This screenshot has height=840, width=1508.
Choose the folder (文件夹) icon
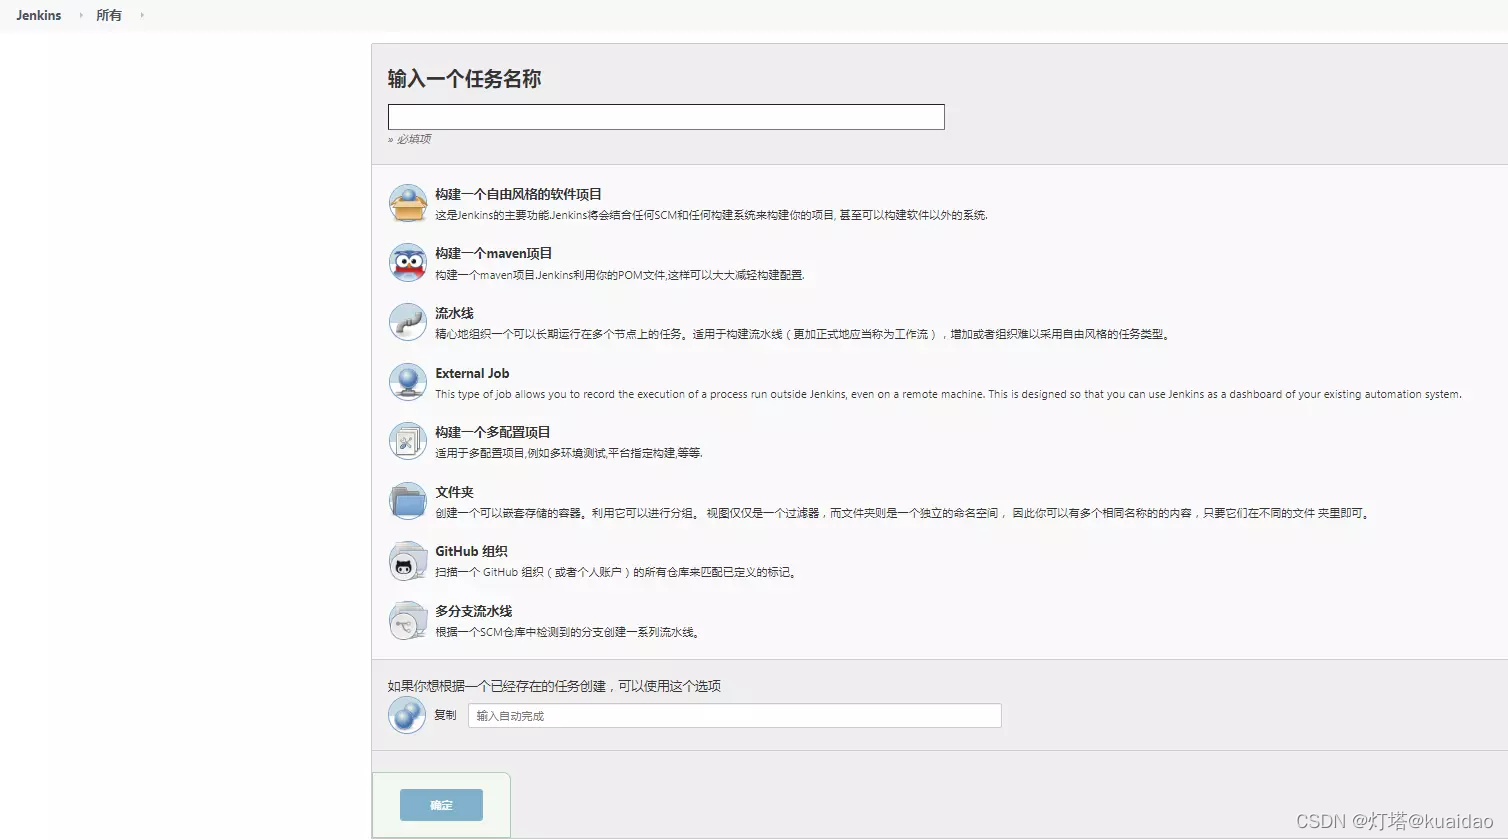pyautogui.click(x=408, y=501)
